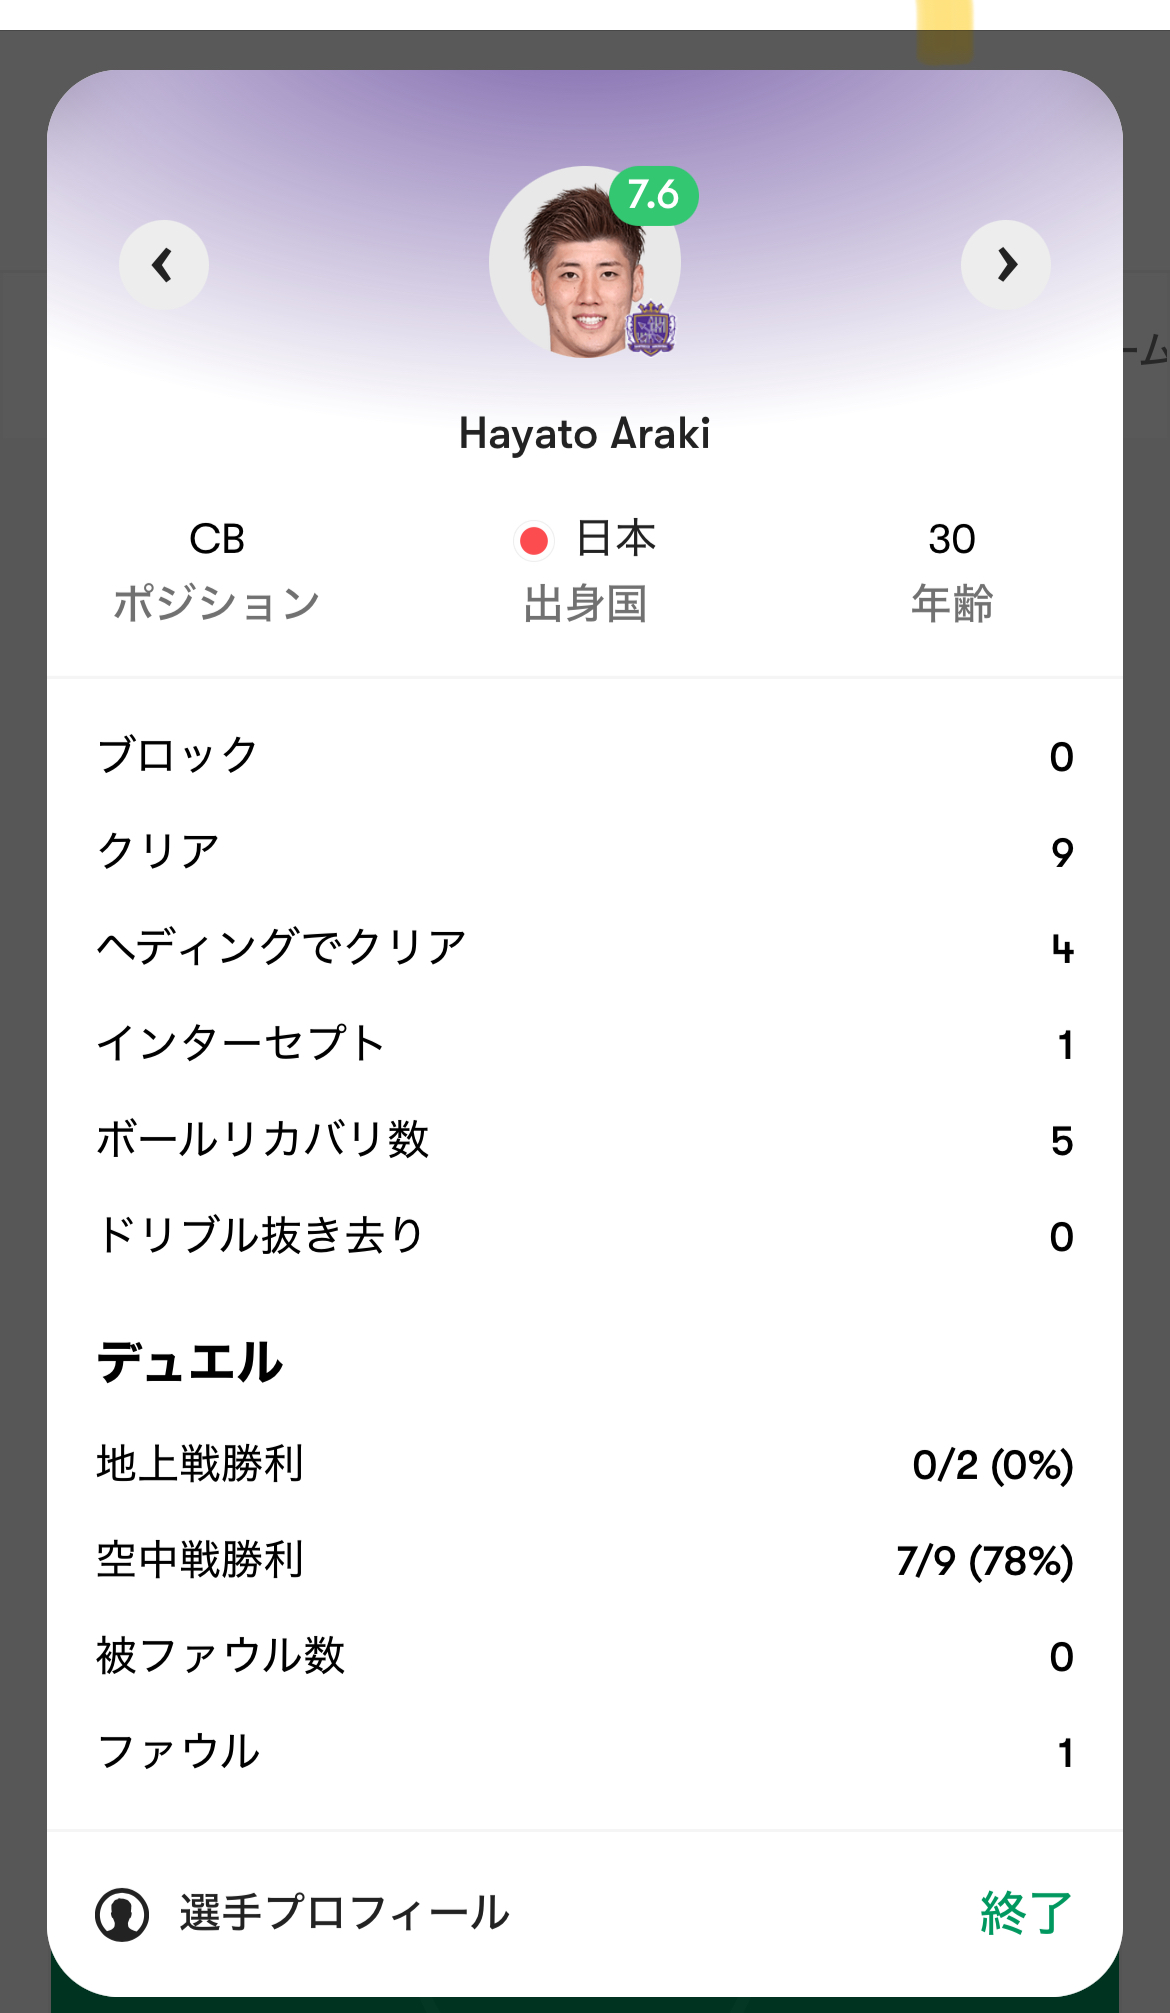This screenshot has height=2013, width=1170.
Task: Tap the Hayato Araki name heading
Action: tap(585, 434)
